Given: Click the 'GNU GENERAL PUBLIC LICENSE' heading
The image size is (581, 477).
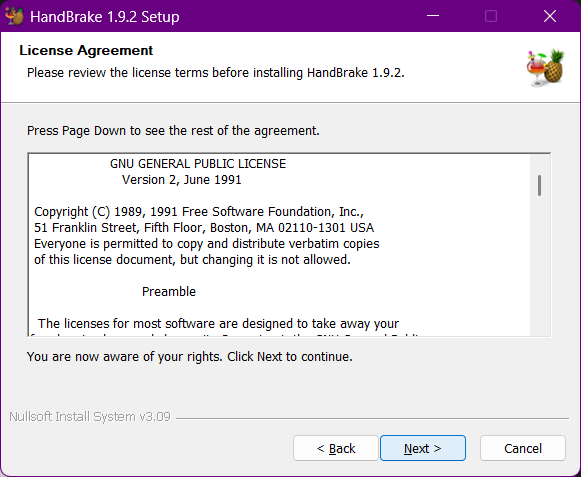Looking at the screenshot, I should [198, 164].
